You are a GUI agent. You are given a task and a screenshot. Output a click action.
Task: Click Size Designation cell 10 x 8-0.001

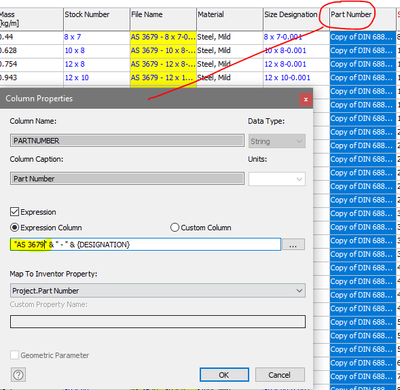(296, 51)
